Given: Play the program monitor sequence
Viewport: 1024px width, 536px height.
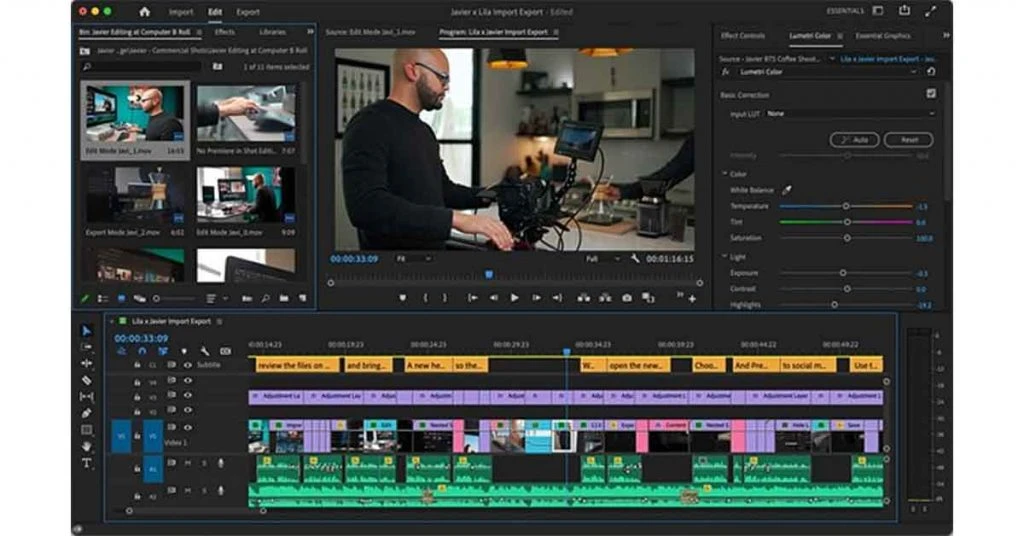Looking at the screenshot, I should [x=515, y=298].
